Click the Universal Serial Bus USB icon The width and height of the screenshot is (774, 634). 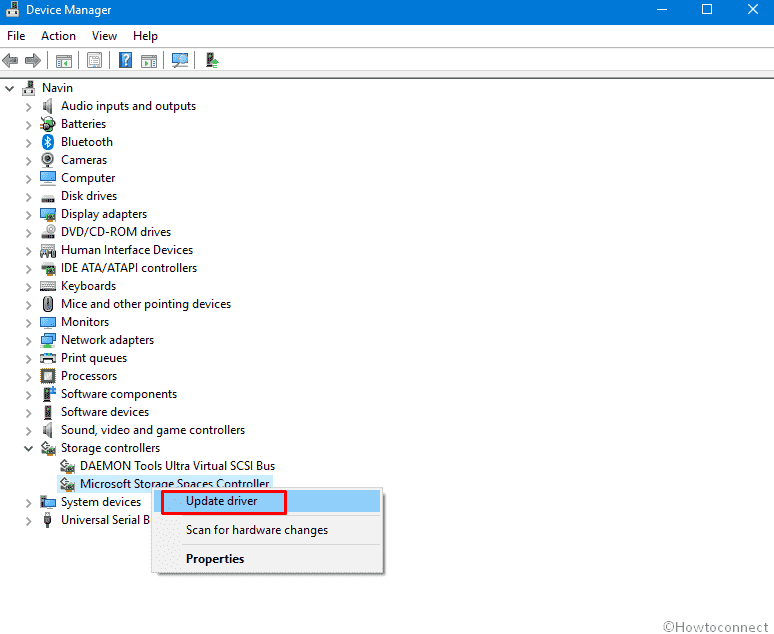pyautogui.click(x=47, y=520)
